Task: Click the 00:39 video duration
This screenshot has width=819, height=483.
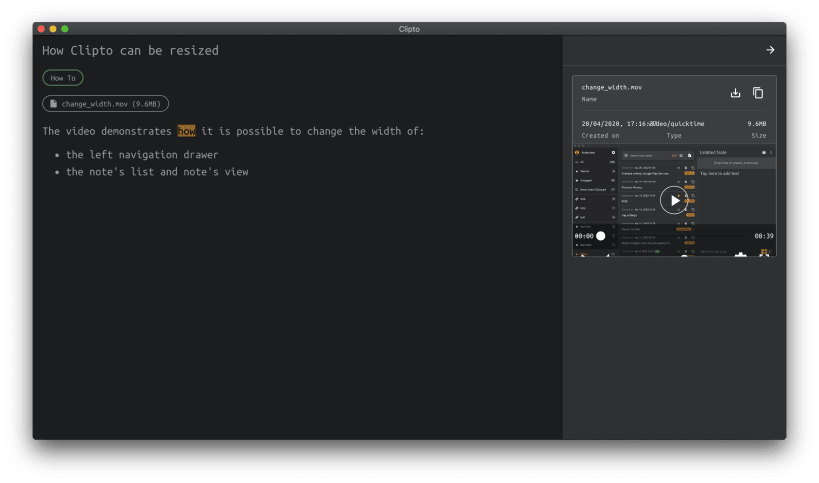Action: coord(764,236)
